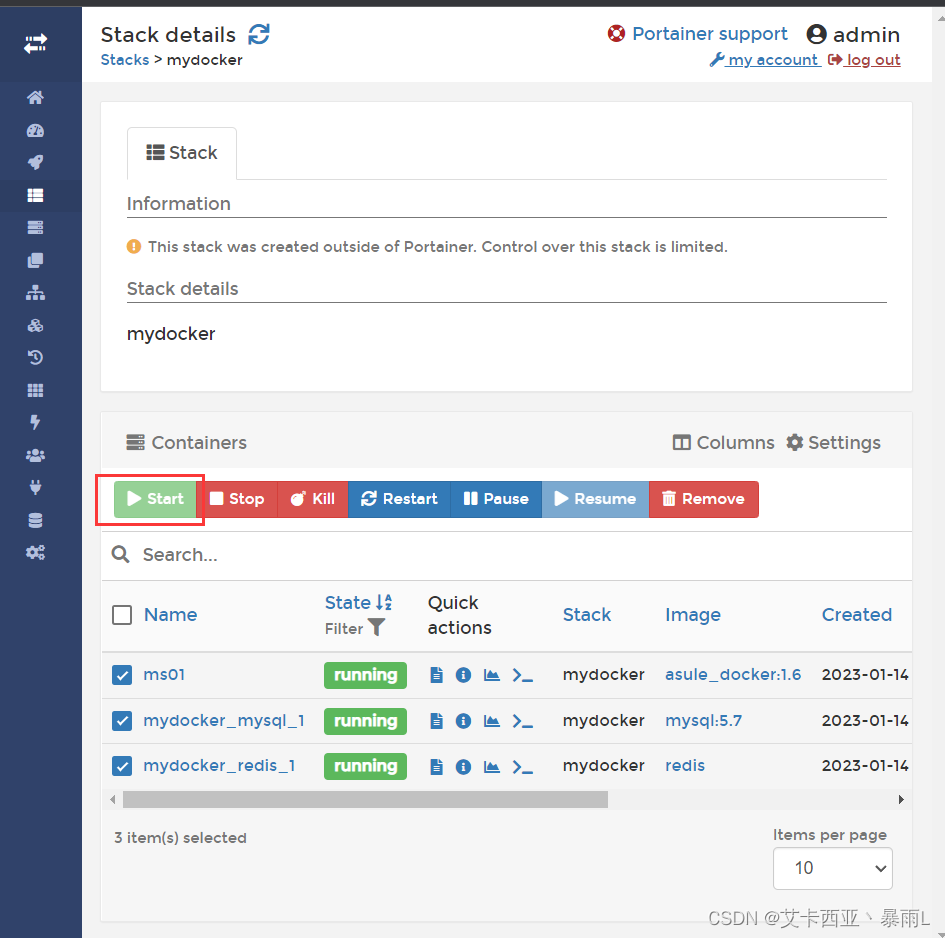The height and width of the screenshot is (938, 945).
Task: Open console icon for mydocker_redis_1
Action: [523, 767]
